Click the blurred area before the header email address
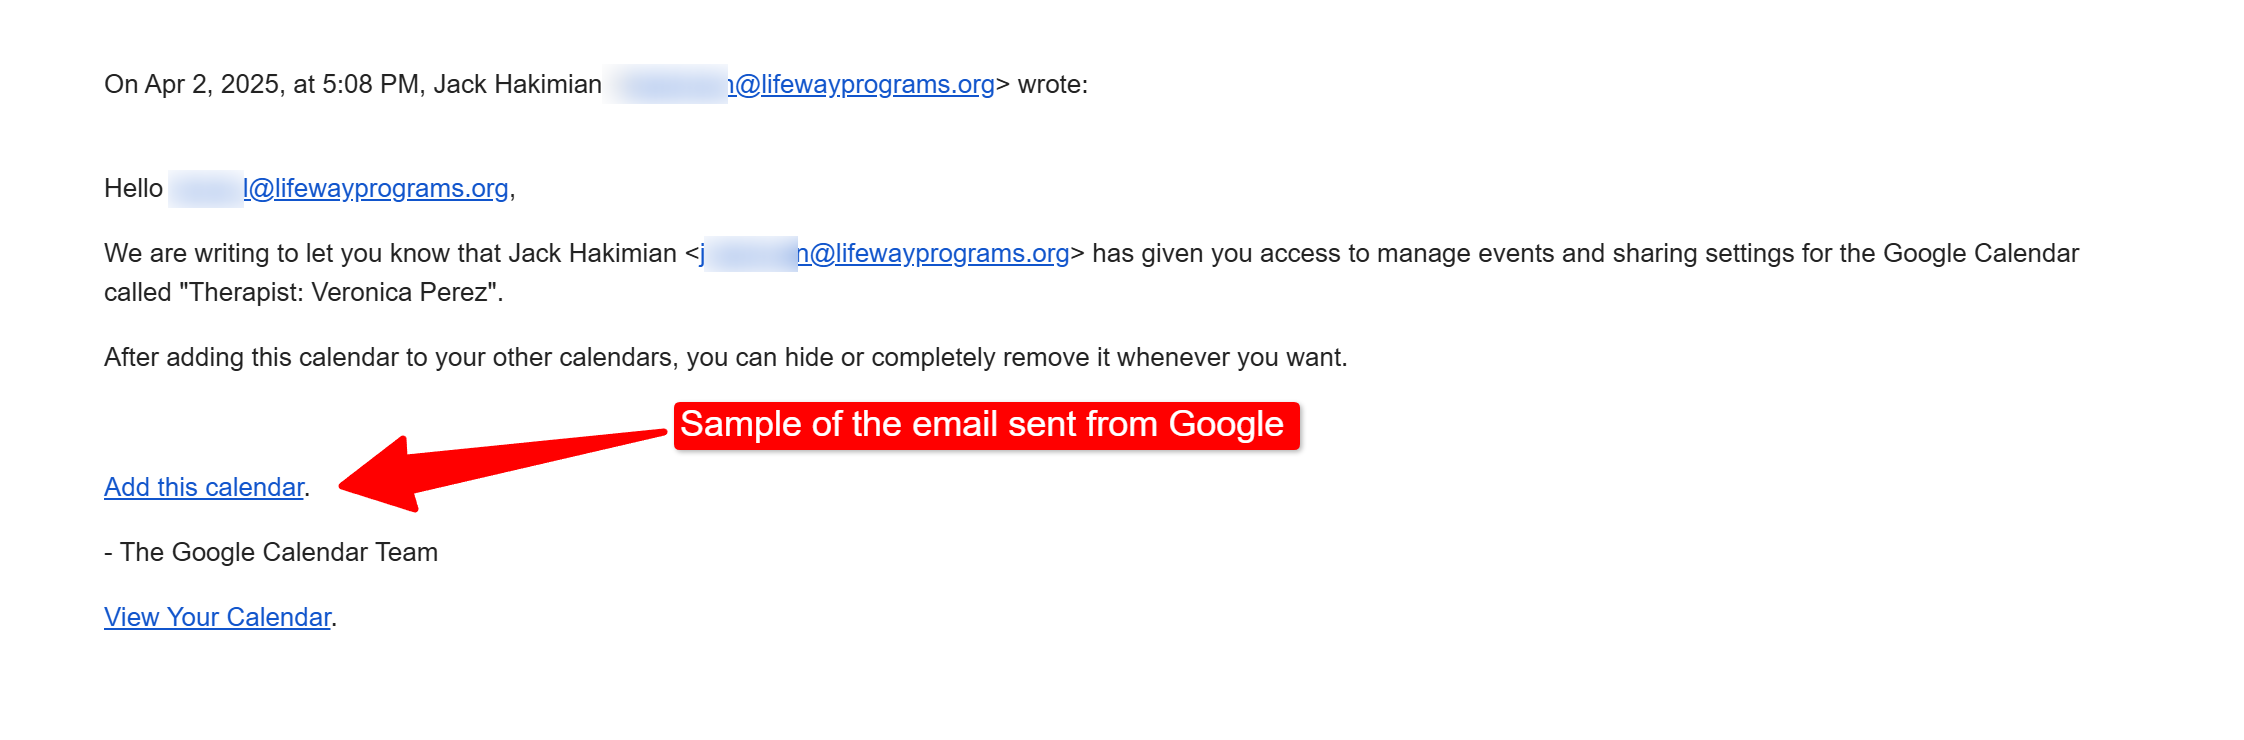Image resolution: width=2244 pixels, height=740 pixels. [x=667, y=84]
